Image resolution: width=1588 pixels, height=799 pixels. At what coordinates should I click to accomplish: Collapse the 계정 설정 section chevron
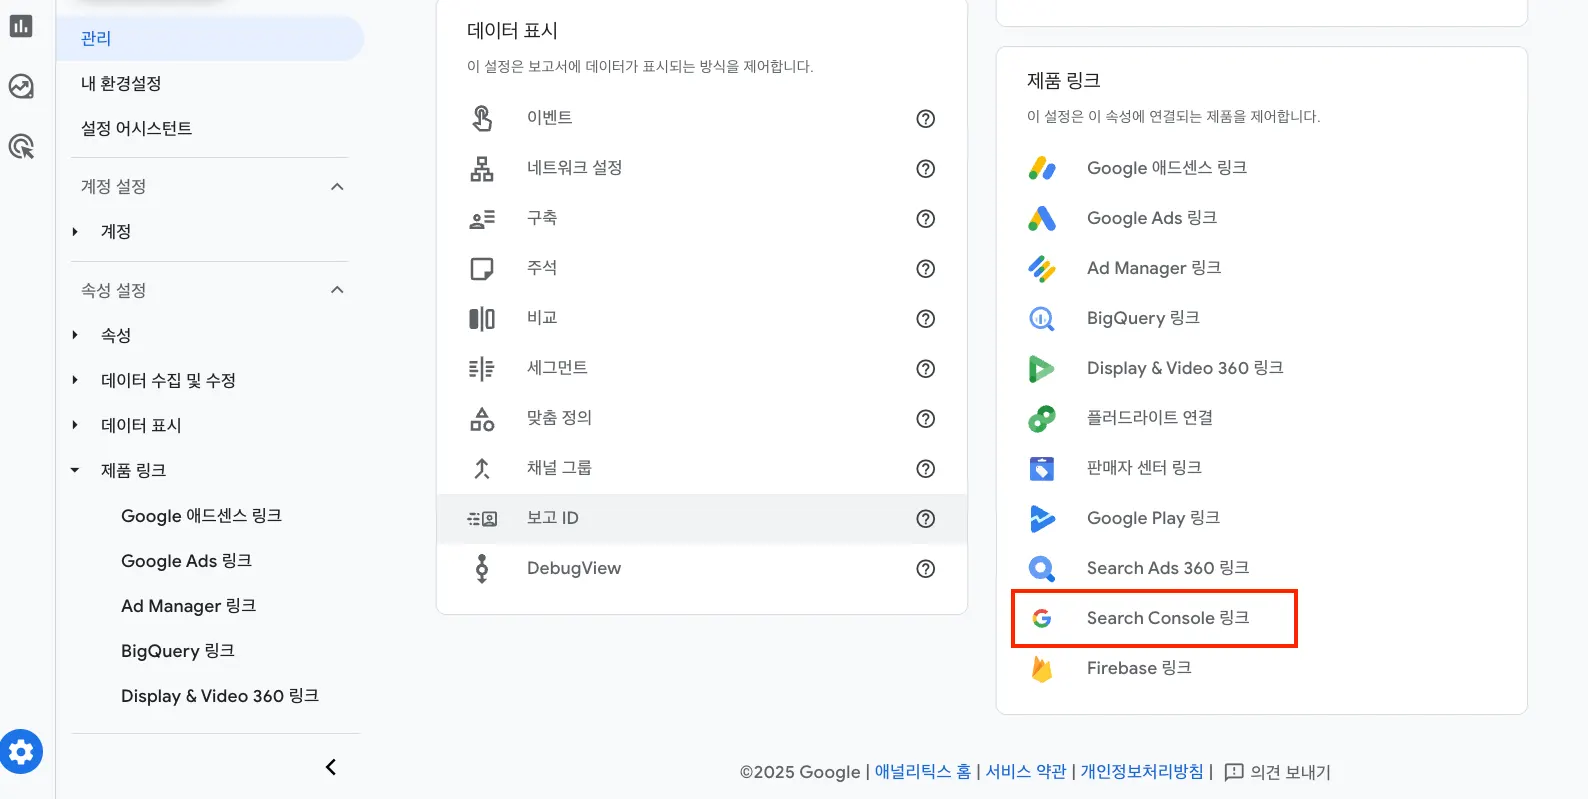click(337, 186)
